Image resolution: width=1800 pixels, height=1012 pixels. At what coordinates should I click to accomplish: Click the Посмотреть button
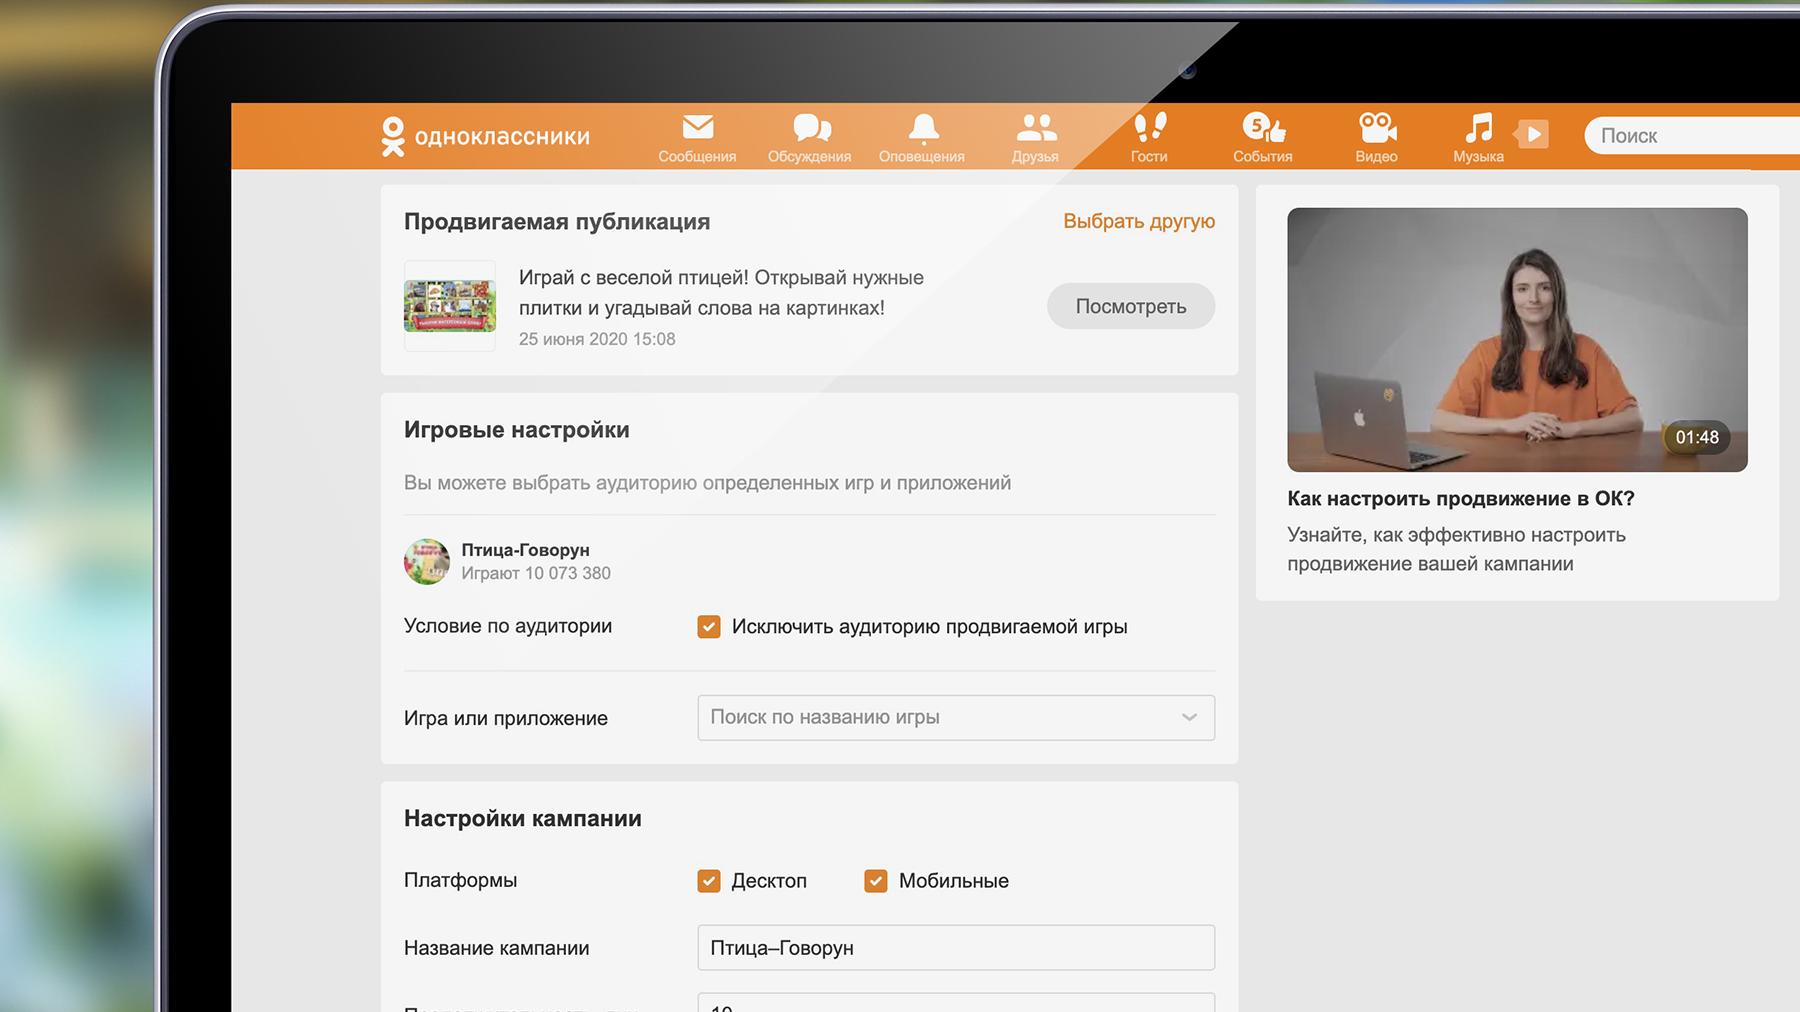click(x=1131, y=306)
